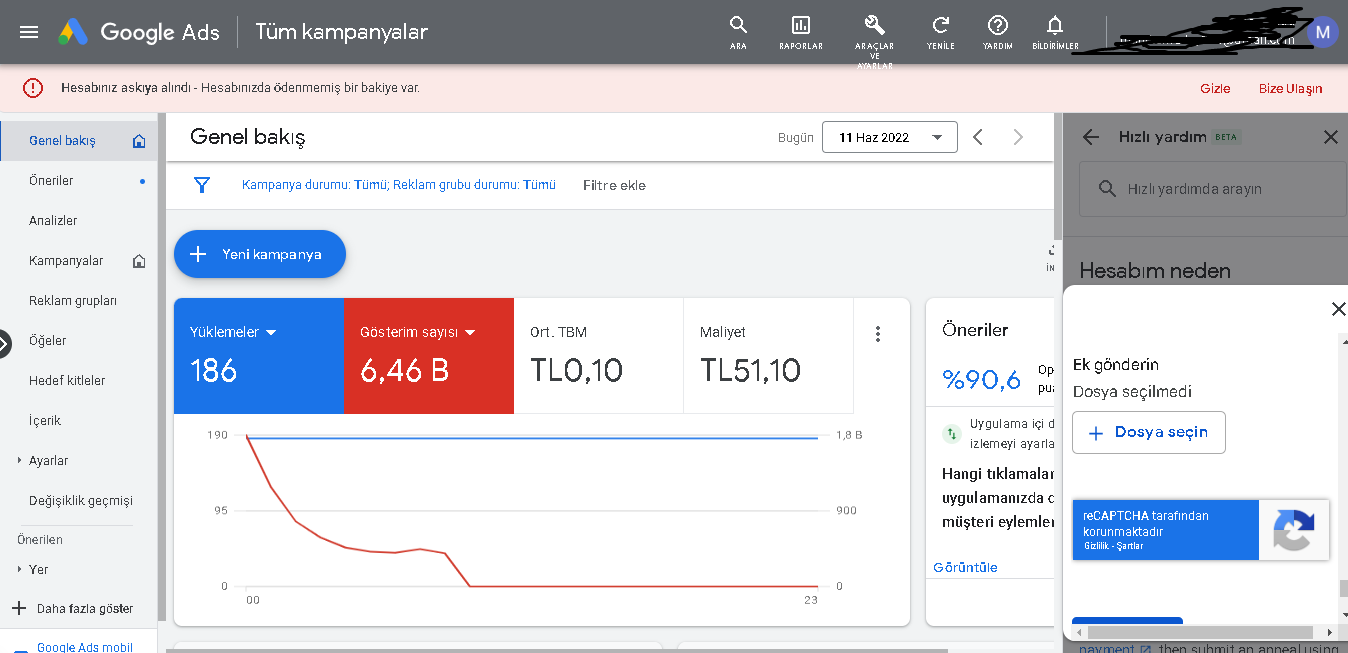Click the Ort. TBM metric card
This screenshot has height=653, width=1348.
tap(598, 355)
